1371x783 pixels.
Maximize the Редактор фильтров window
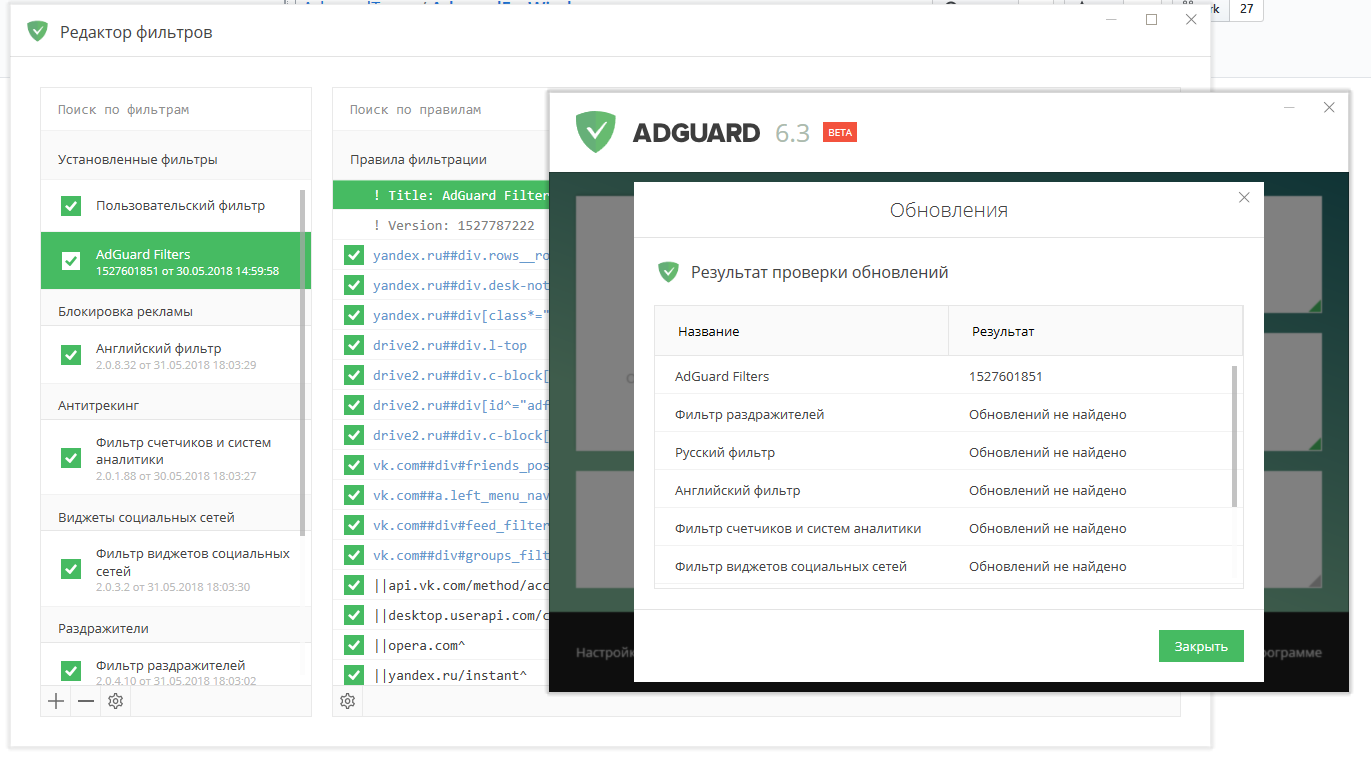tap(1151, 20)
